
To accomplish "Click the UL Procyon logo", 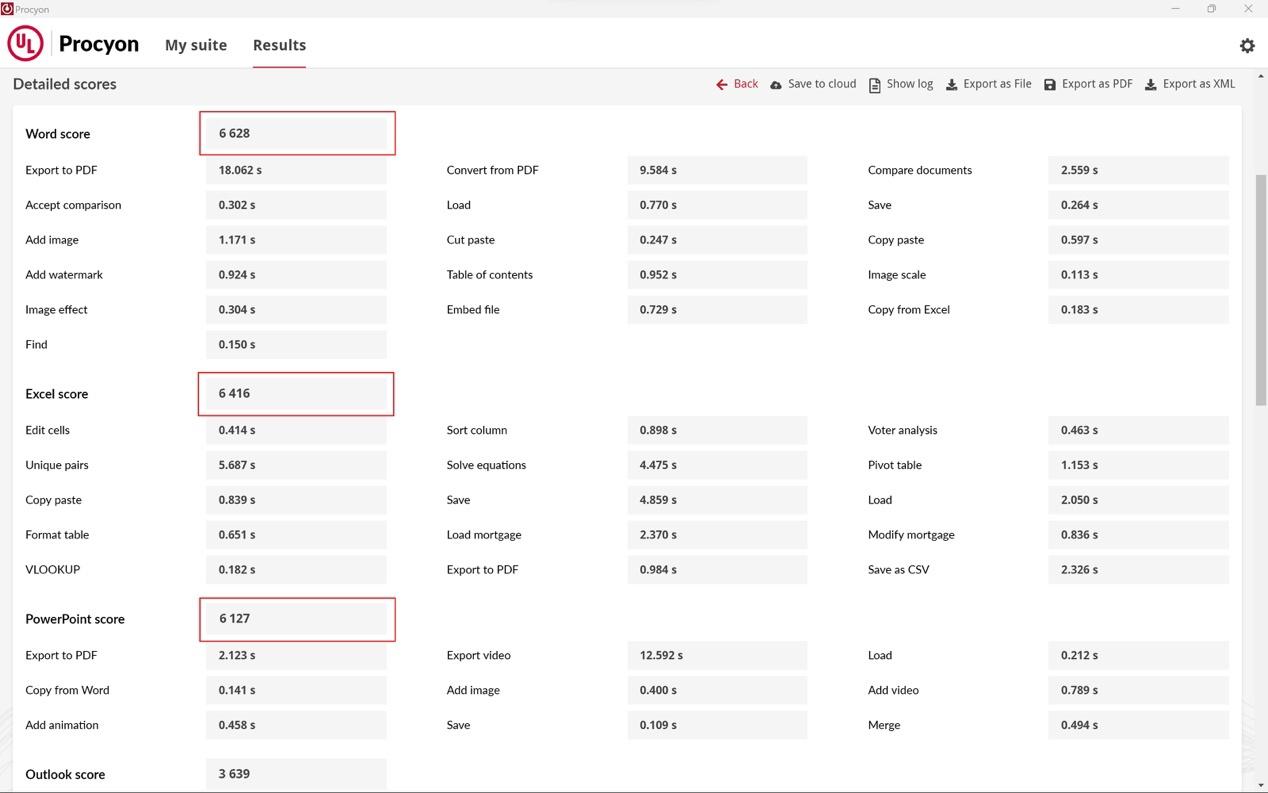I will [x=74, y=44].
